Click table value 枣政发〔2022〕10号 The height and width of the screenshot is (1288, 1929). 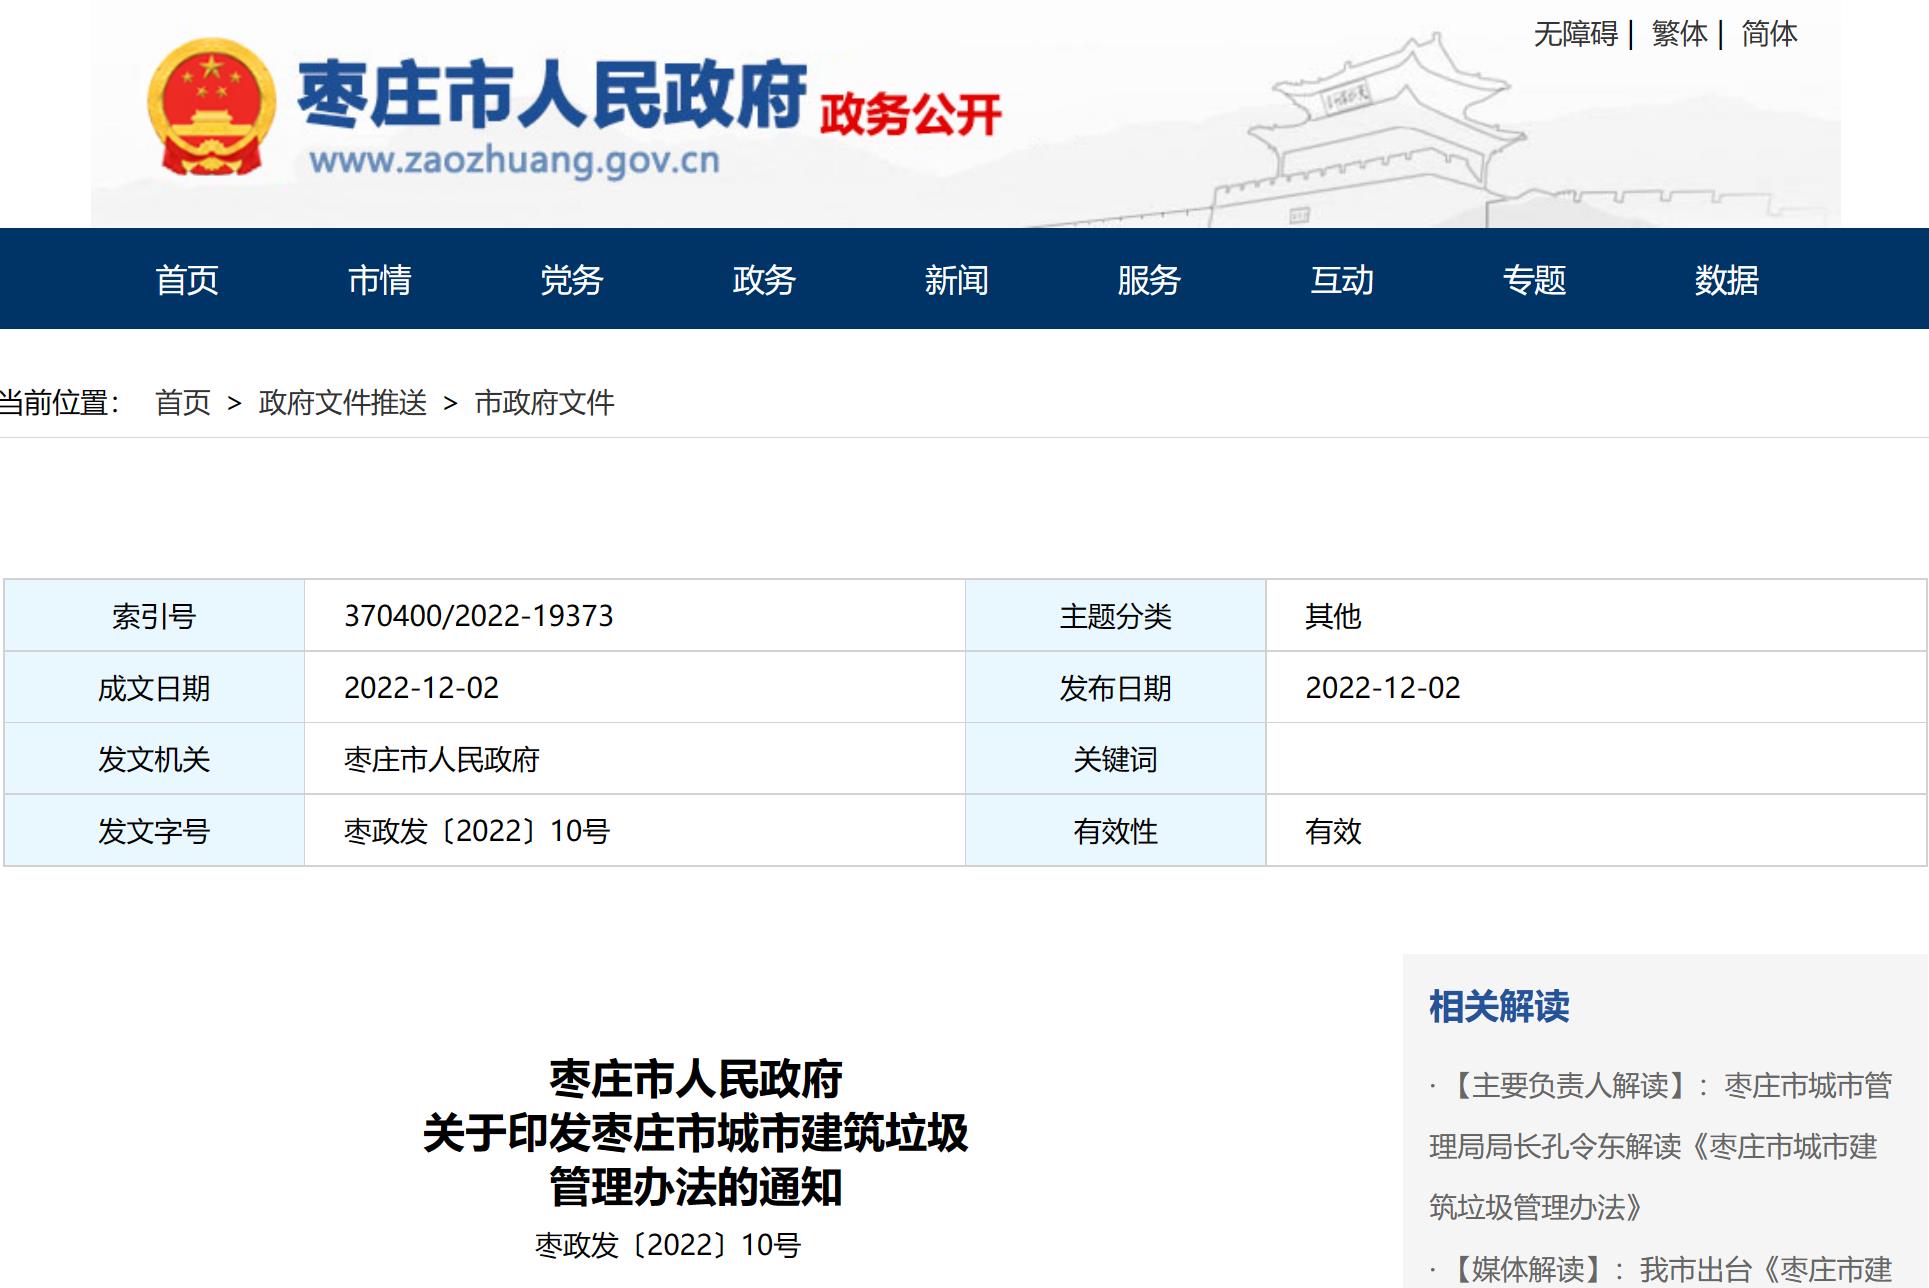point(477,831)
